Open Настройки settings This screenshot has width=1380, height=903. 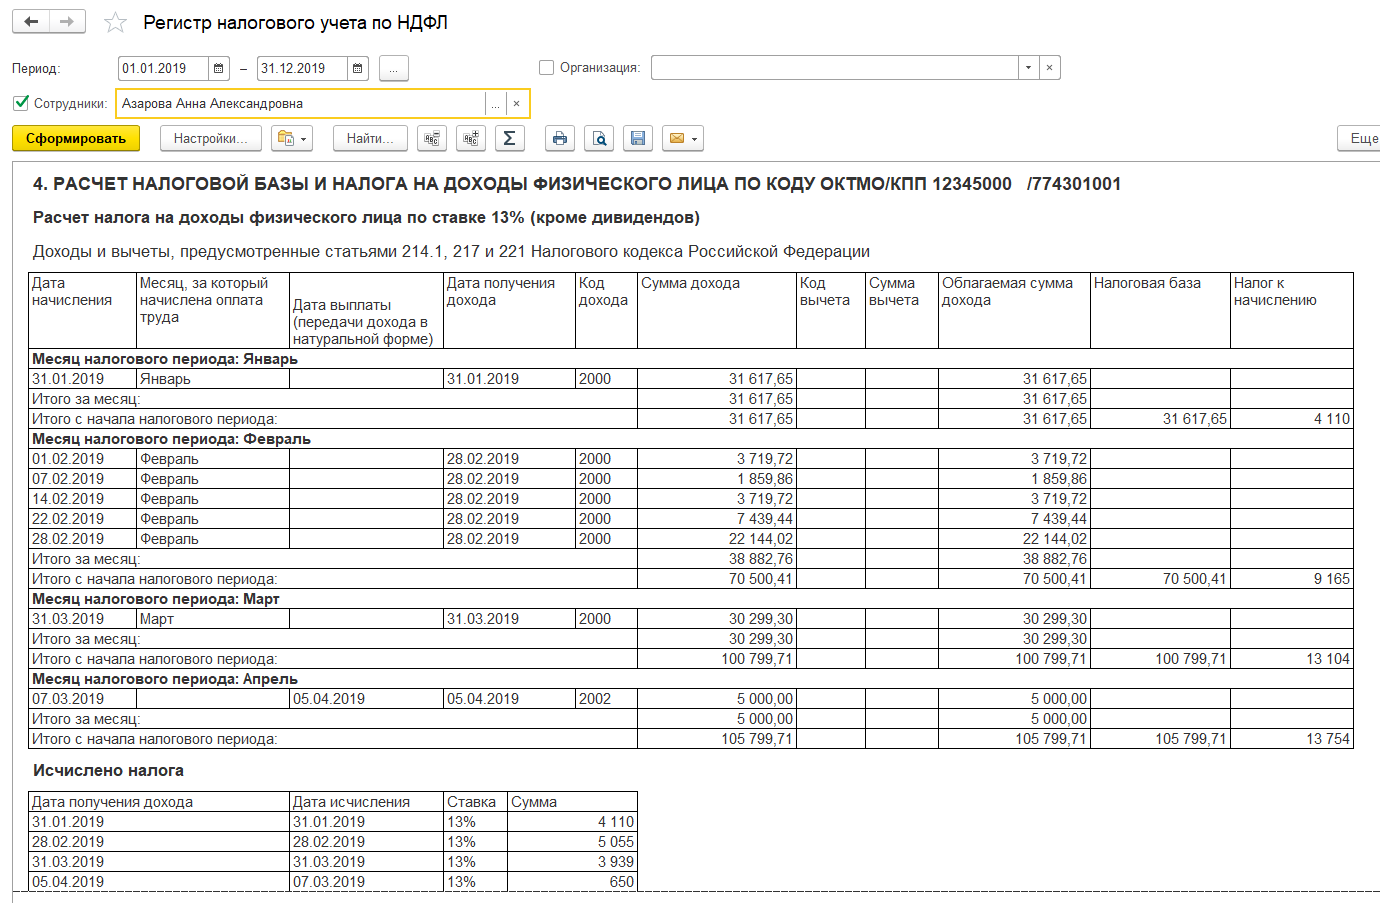[x=210, y=138]
